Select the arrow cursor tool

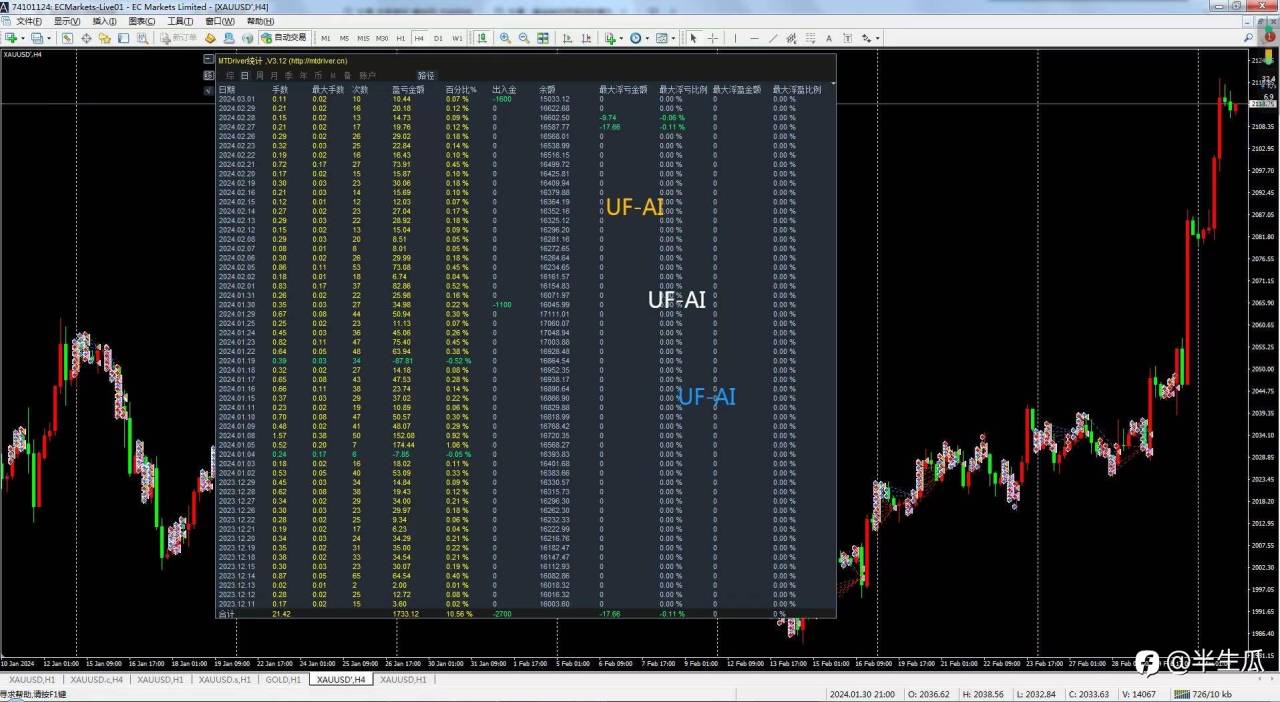(x=693, y=38)
